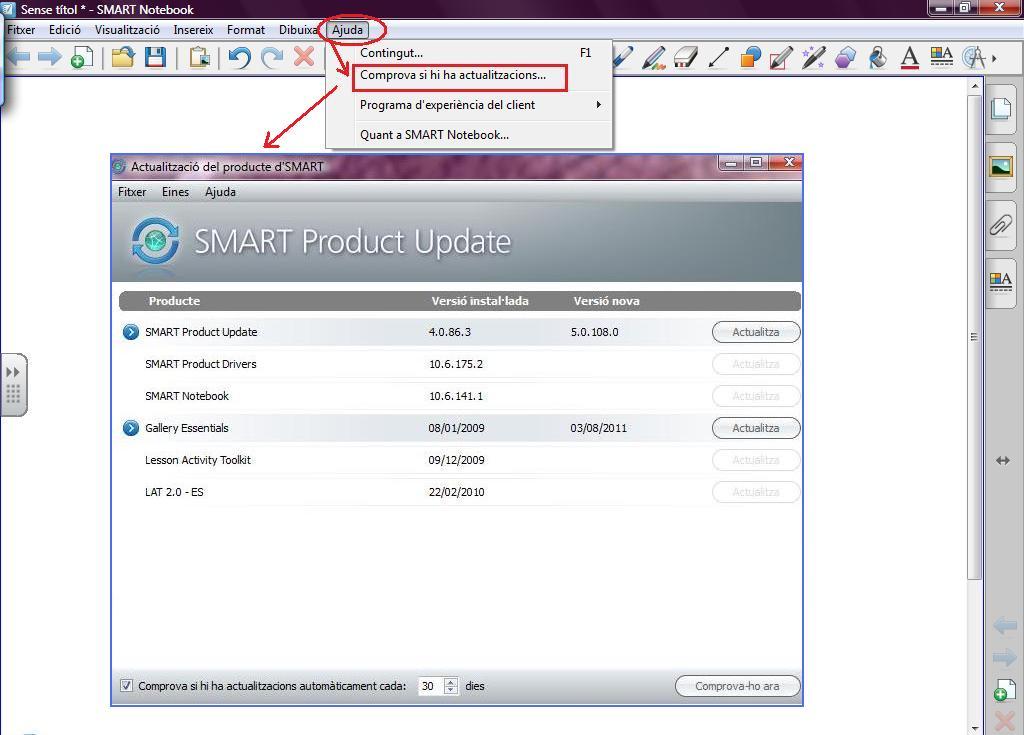1024x735 pixels.
Task: Undo the last action
Action: point(240,57)
